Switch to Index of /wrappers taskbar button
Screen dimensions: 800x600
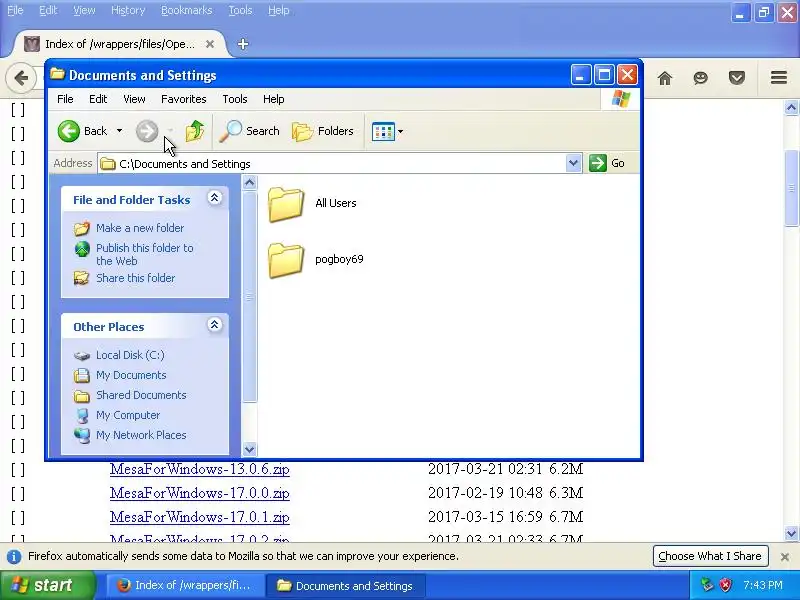[184, 586]
